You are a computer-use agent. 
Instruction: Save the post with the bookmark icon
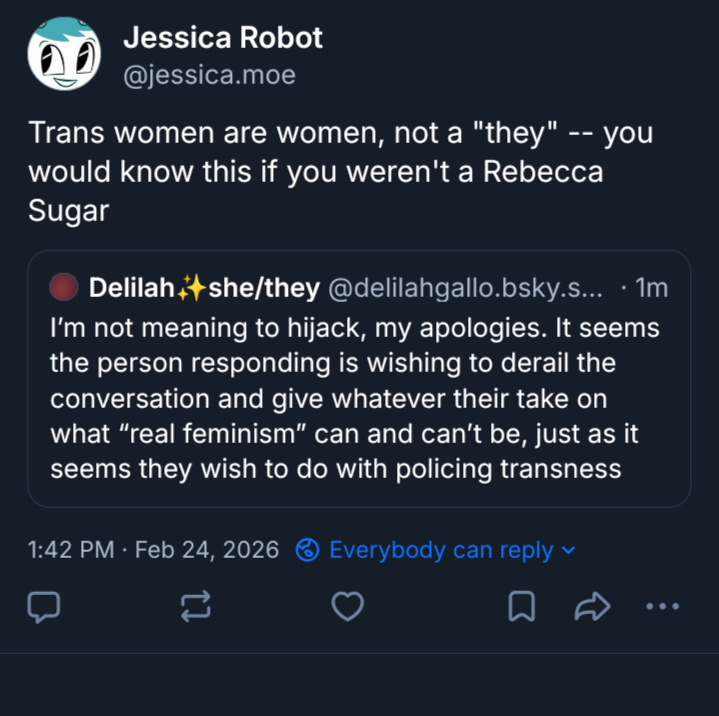[521, 606]
